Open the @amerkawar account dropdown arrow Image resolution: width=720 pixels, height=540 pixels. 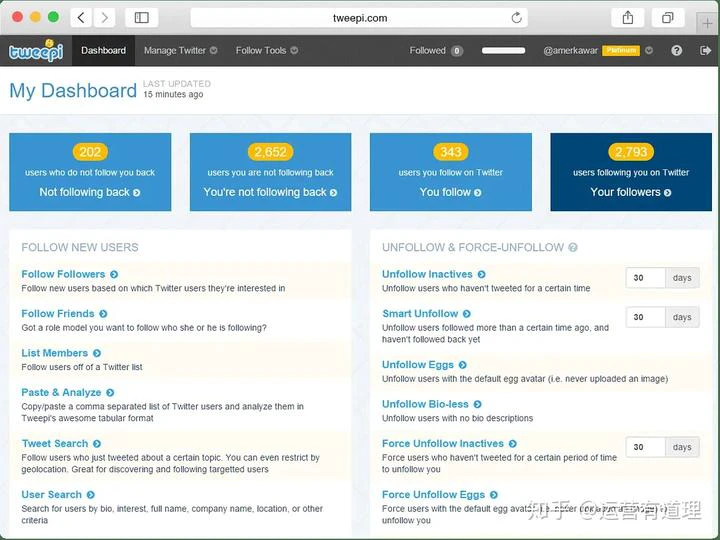(x=649, y=51)
